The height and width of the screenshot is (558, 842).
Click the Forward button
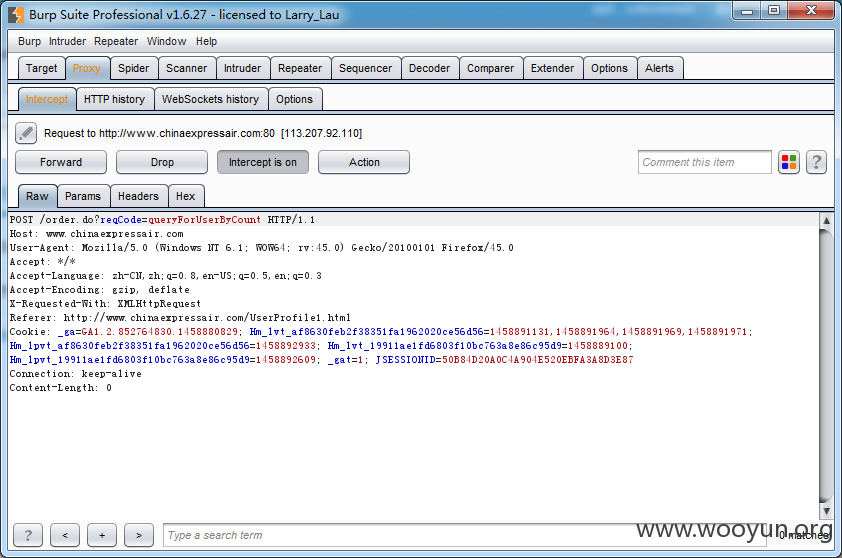[61, 162]
